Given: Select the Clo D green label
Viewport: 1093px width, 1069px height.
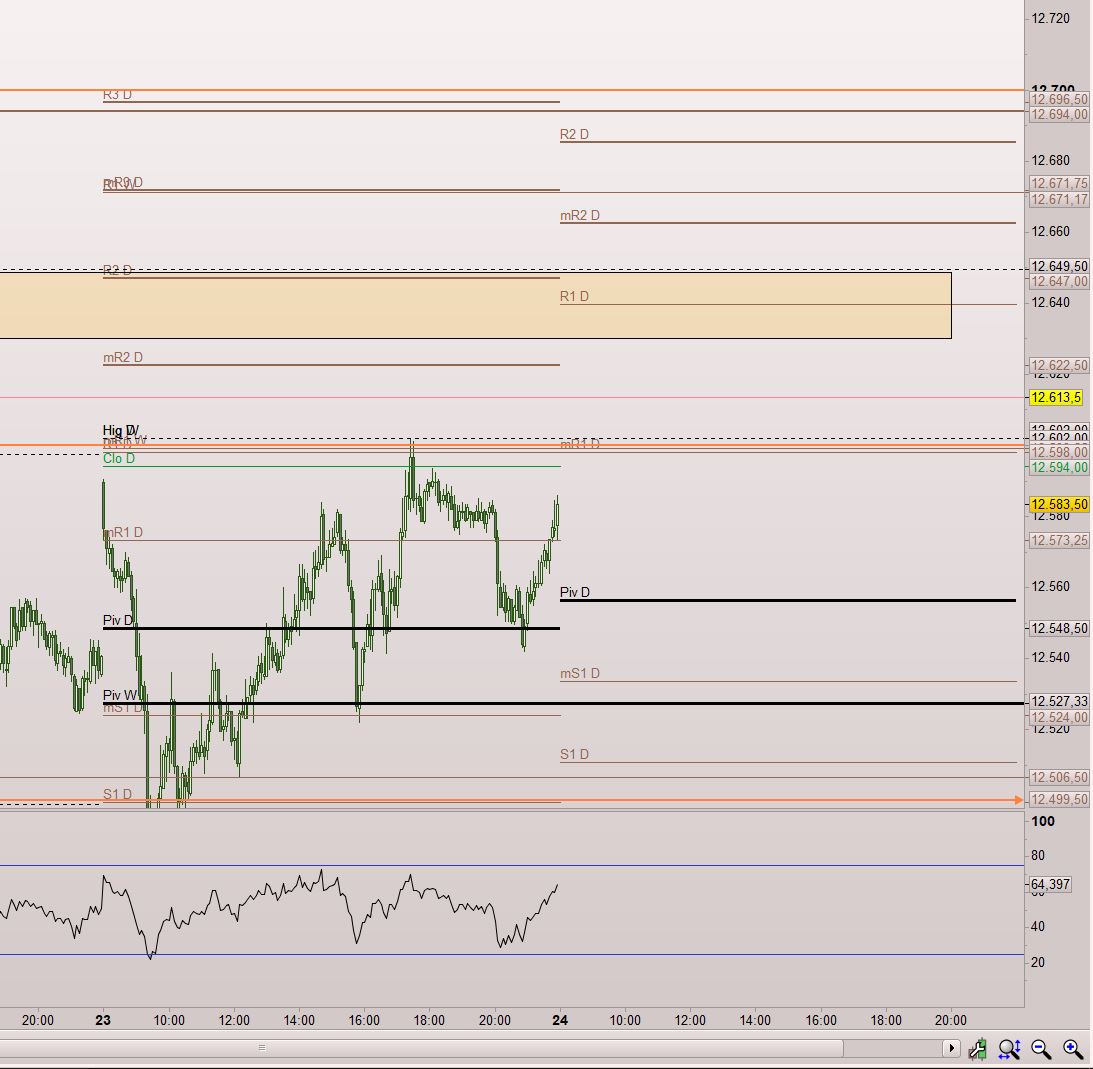Looking at the screenshot, I should 119,459.
